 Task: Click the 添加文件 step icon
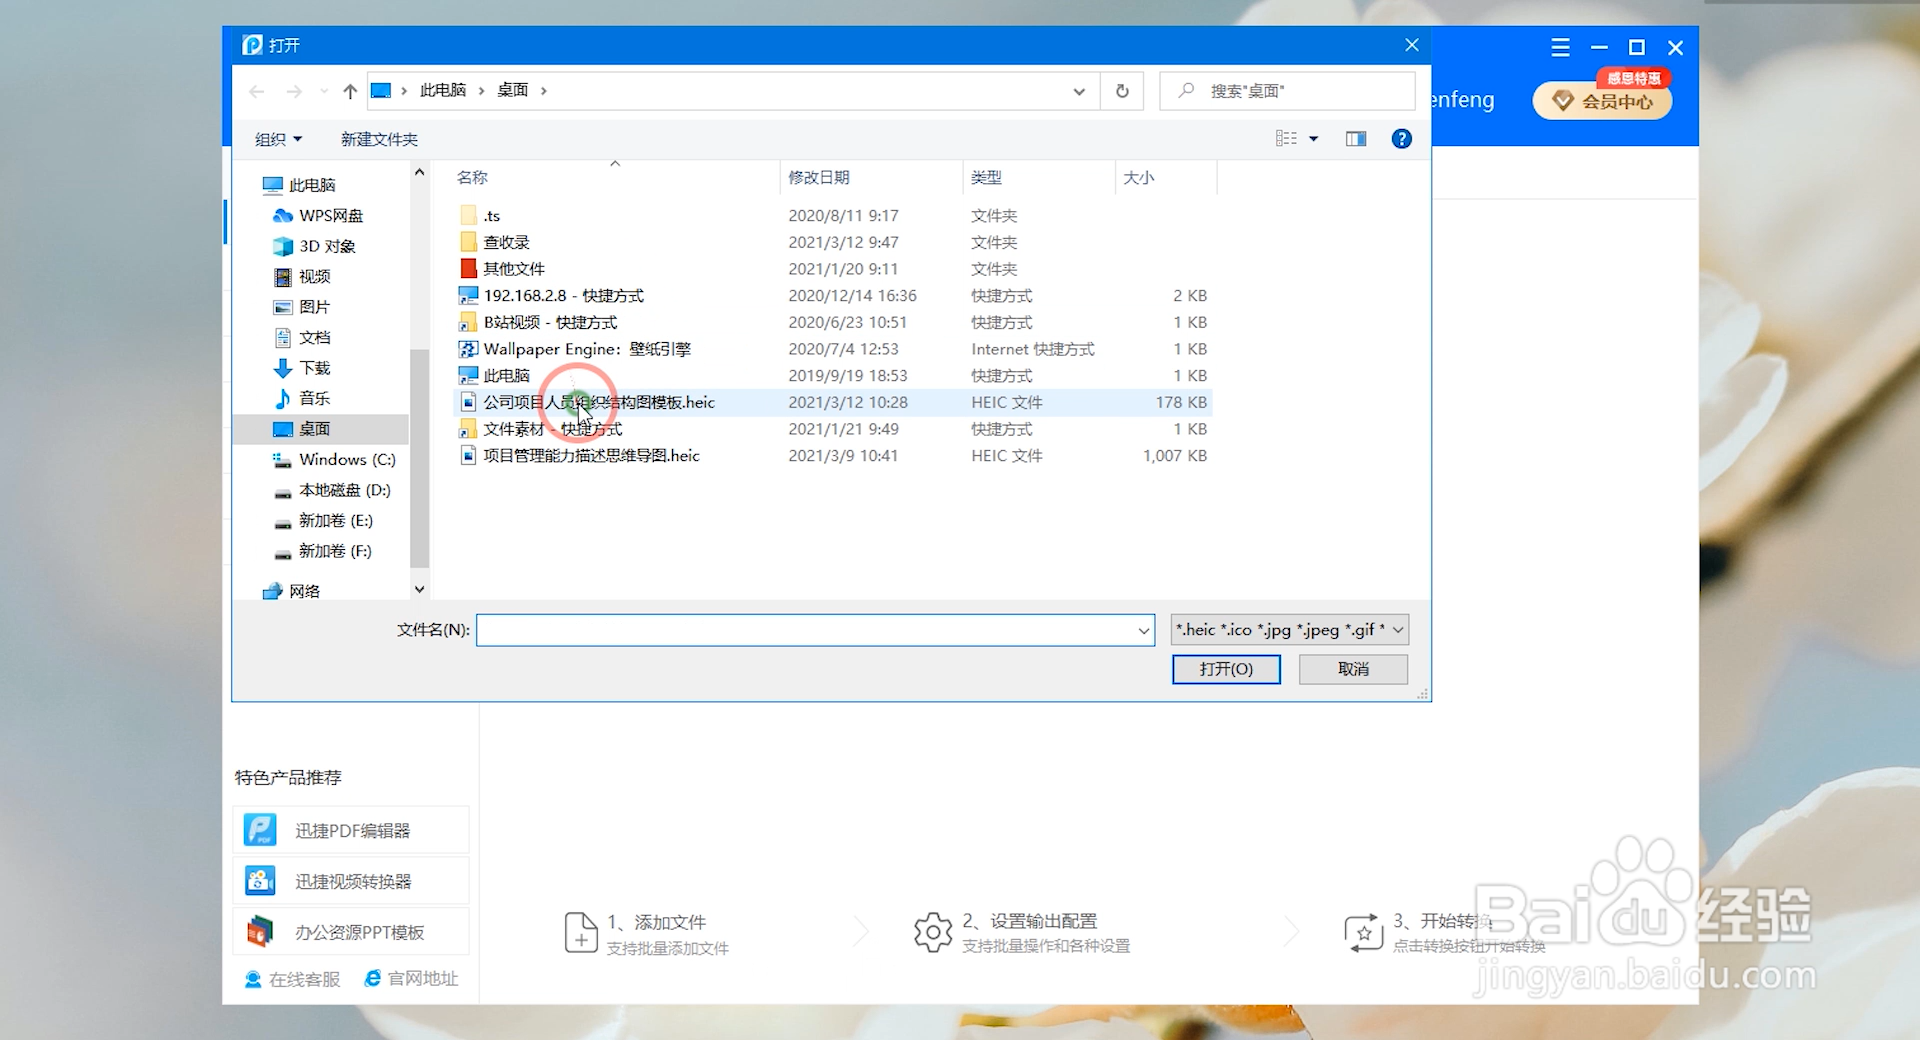click(581, 932)
